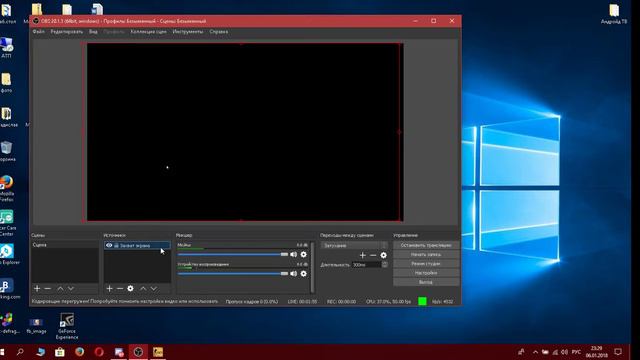The height and width of the screenshot is (360, 640).
Task: Add a scene transition with the plus icon
Action: [362, 255]
